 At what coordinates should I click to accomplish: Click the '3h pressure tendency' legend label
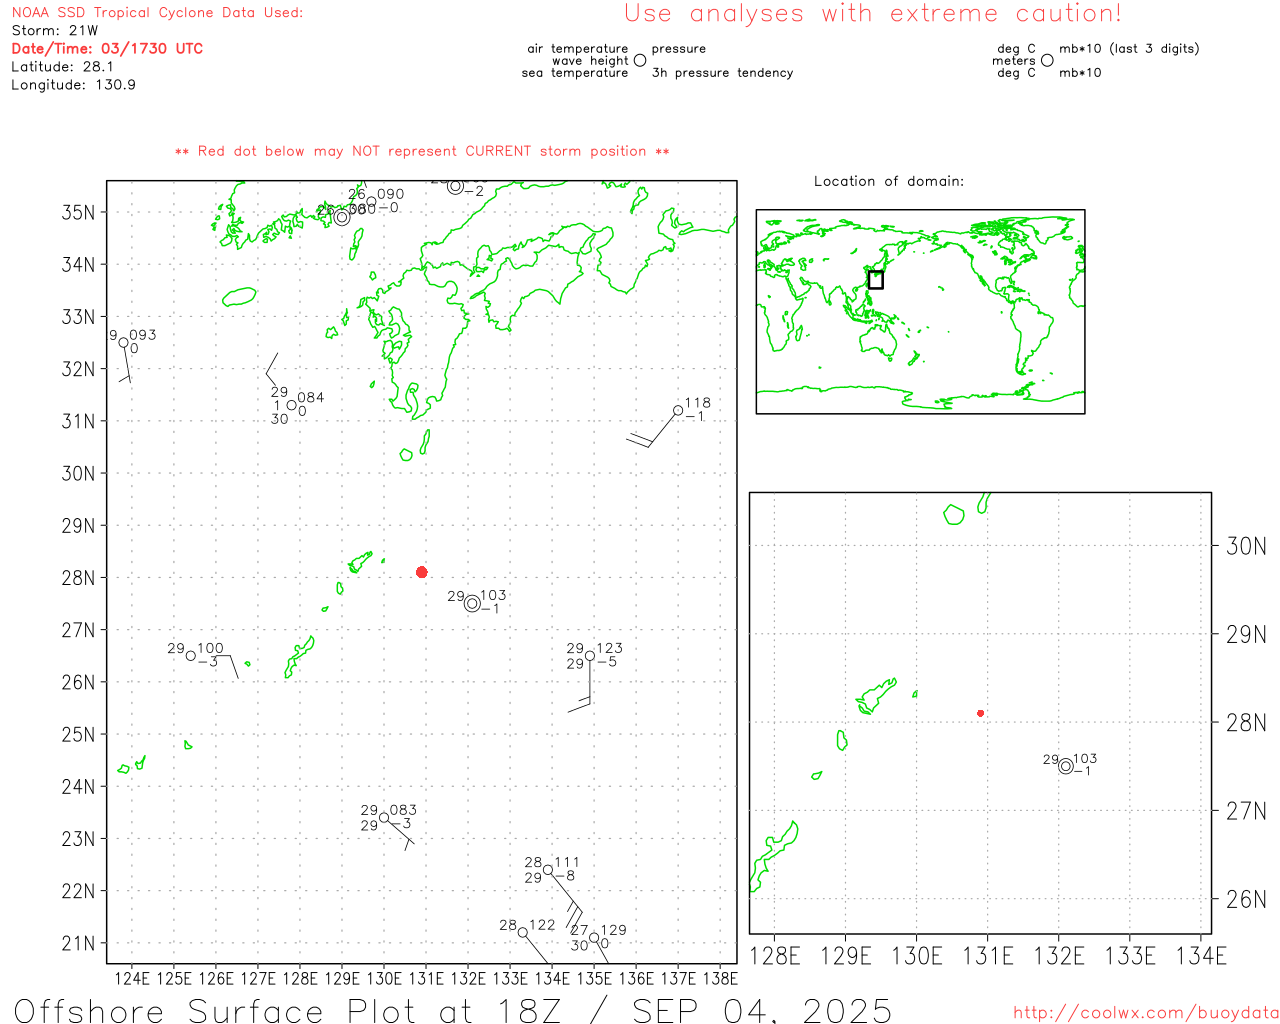point(722,73)
